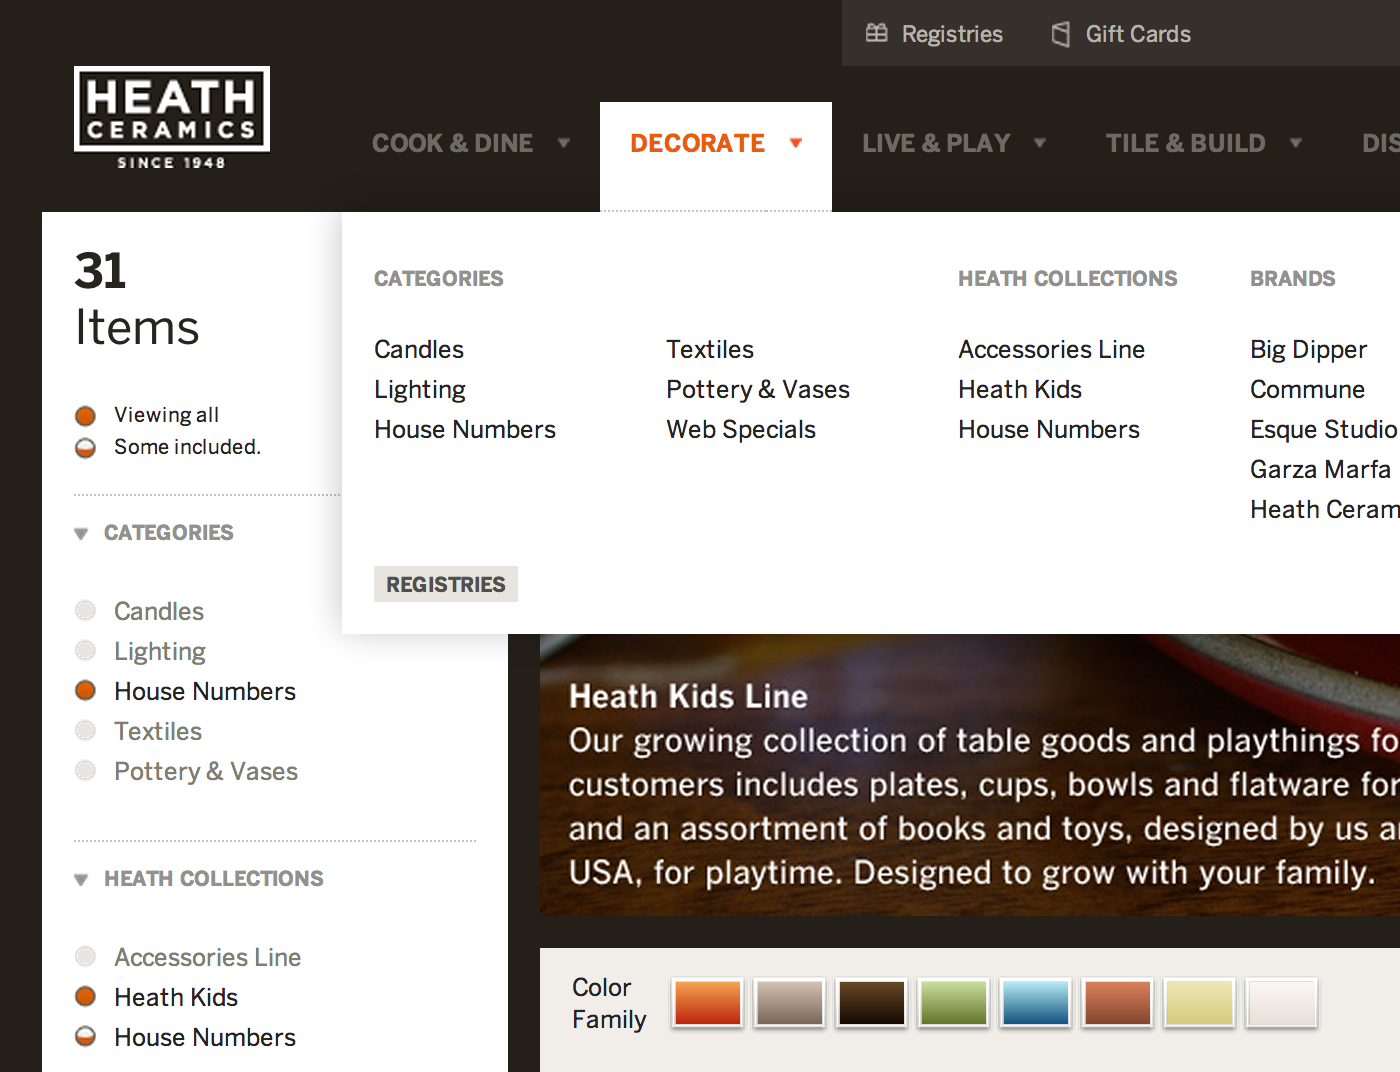Click the Registries gift icon
1400x1072 pixels.
pyautogui.click(x=877, y=34)
